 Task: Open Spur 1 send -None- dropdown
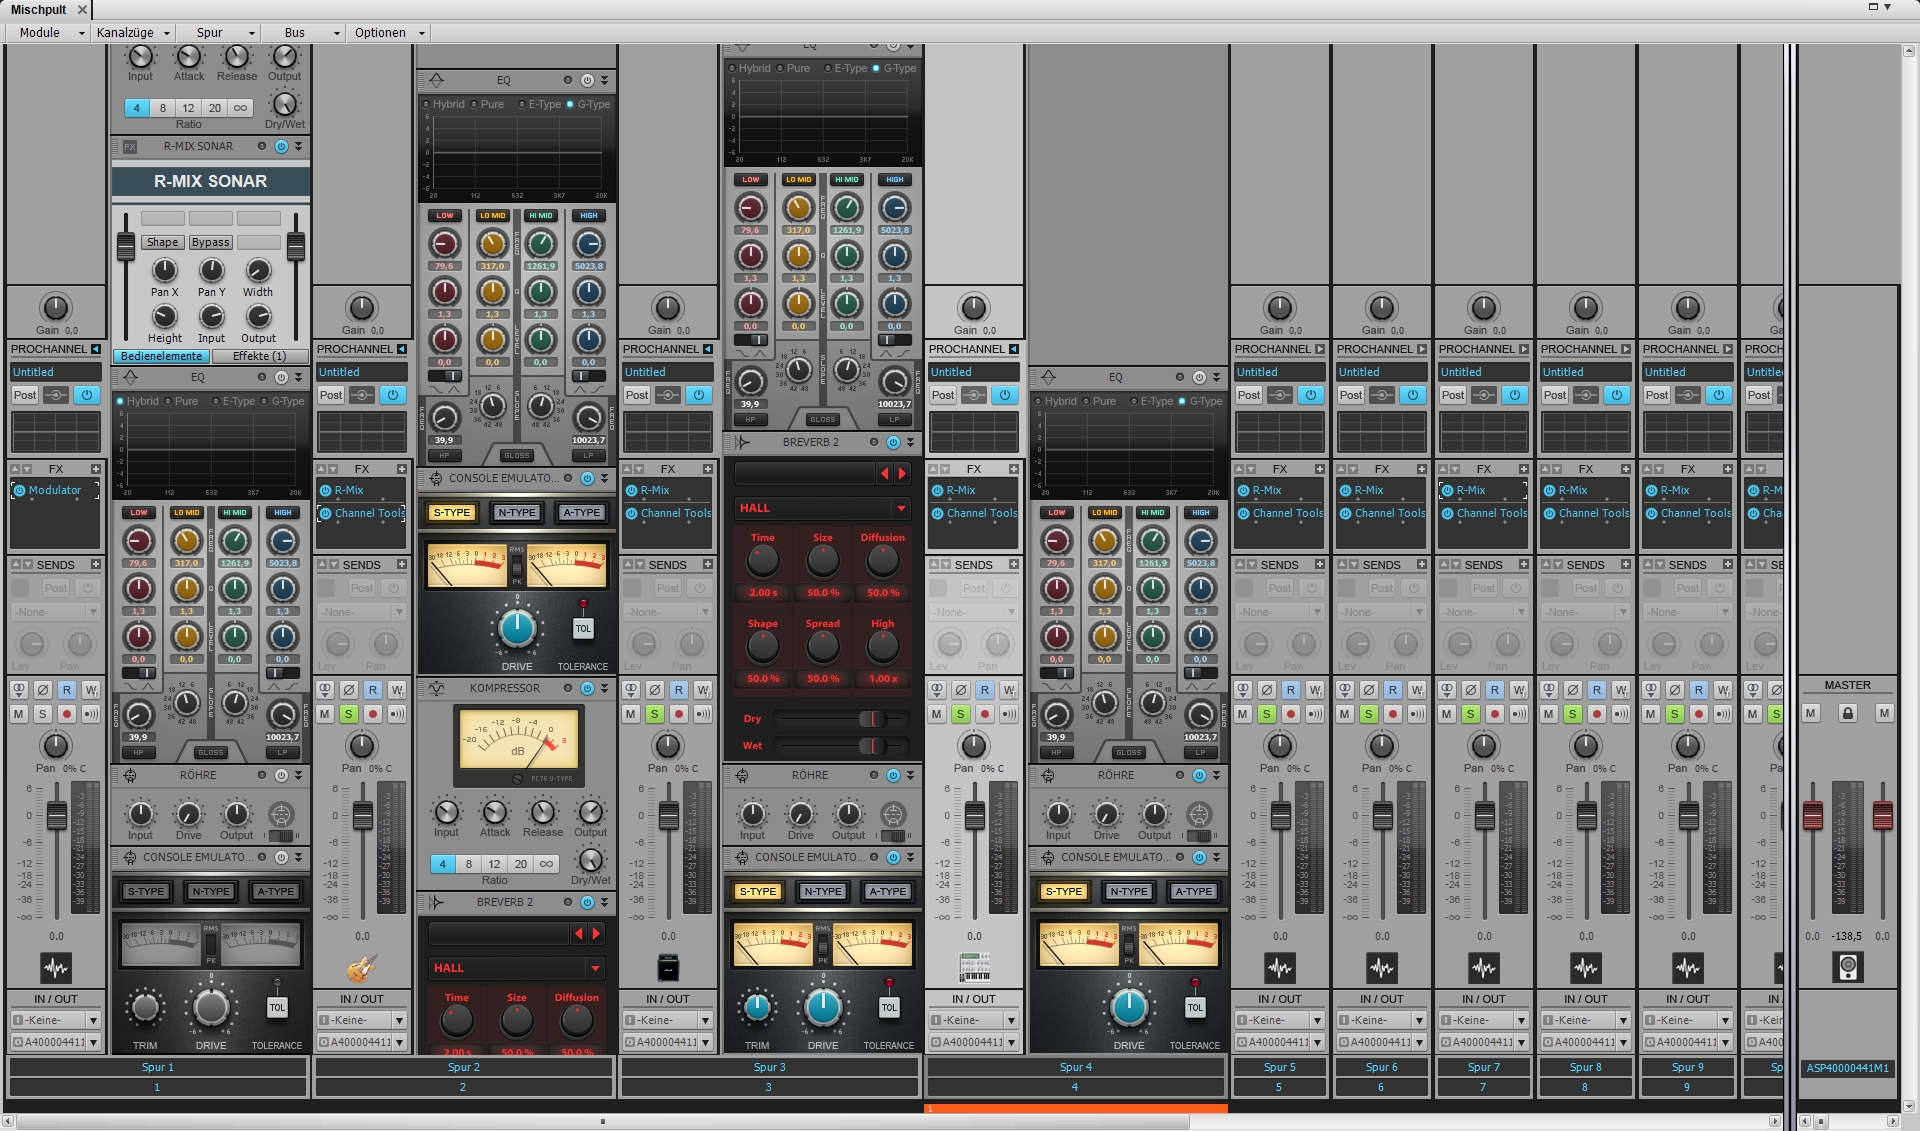pos(56,612)
